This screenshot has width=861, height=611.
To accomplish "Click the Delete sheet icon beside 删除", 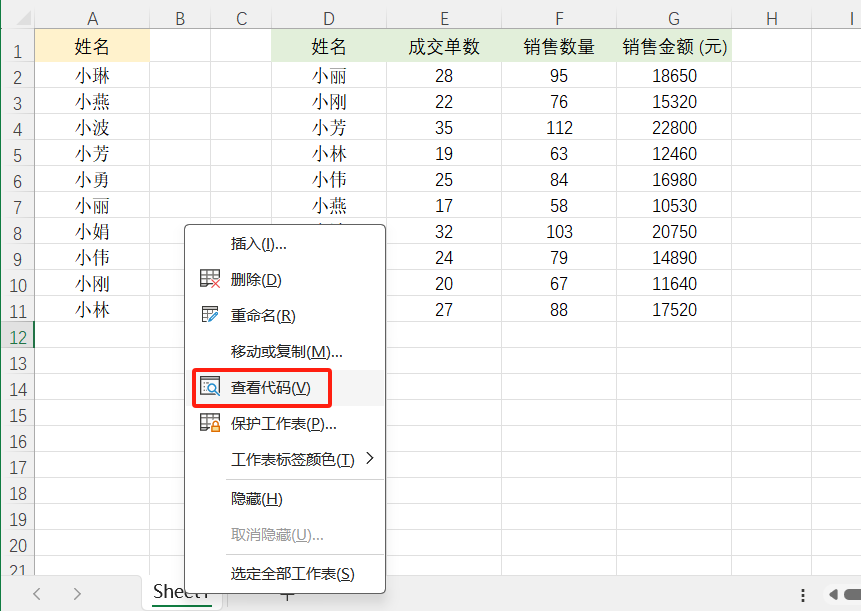I will (x=212, y=279).
